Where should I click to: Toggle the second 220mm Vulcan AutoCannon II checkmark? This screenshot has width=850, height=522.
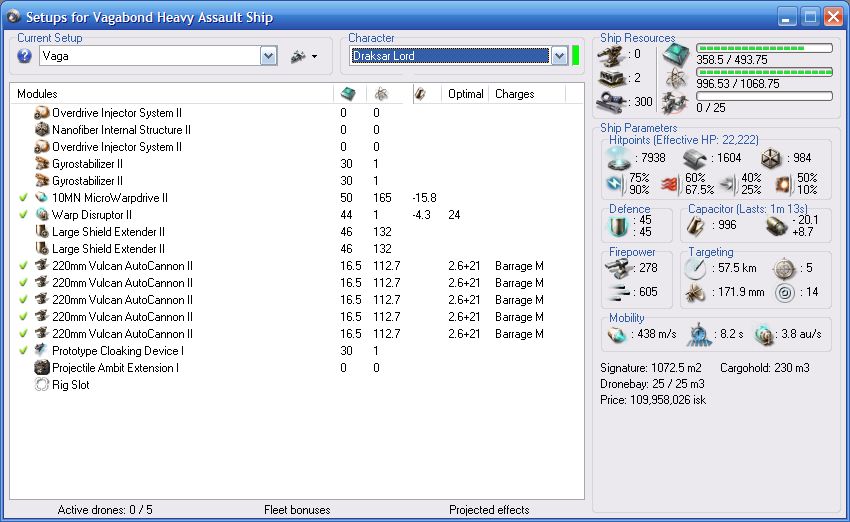[x=23, y=283]
